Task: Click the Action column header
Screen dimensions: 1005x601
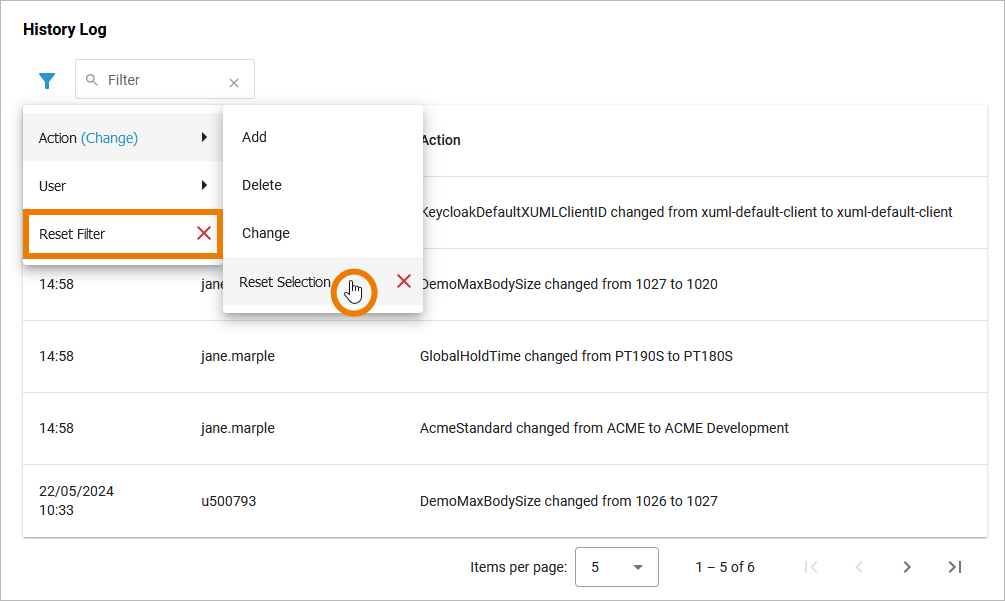Action: (x=441, y=140)
